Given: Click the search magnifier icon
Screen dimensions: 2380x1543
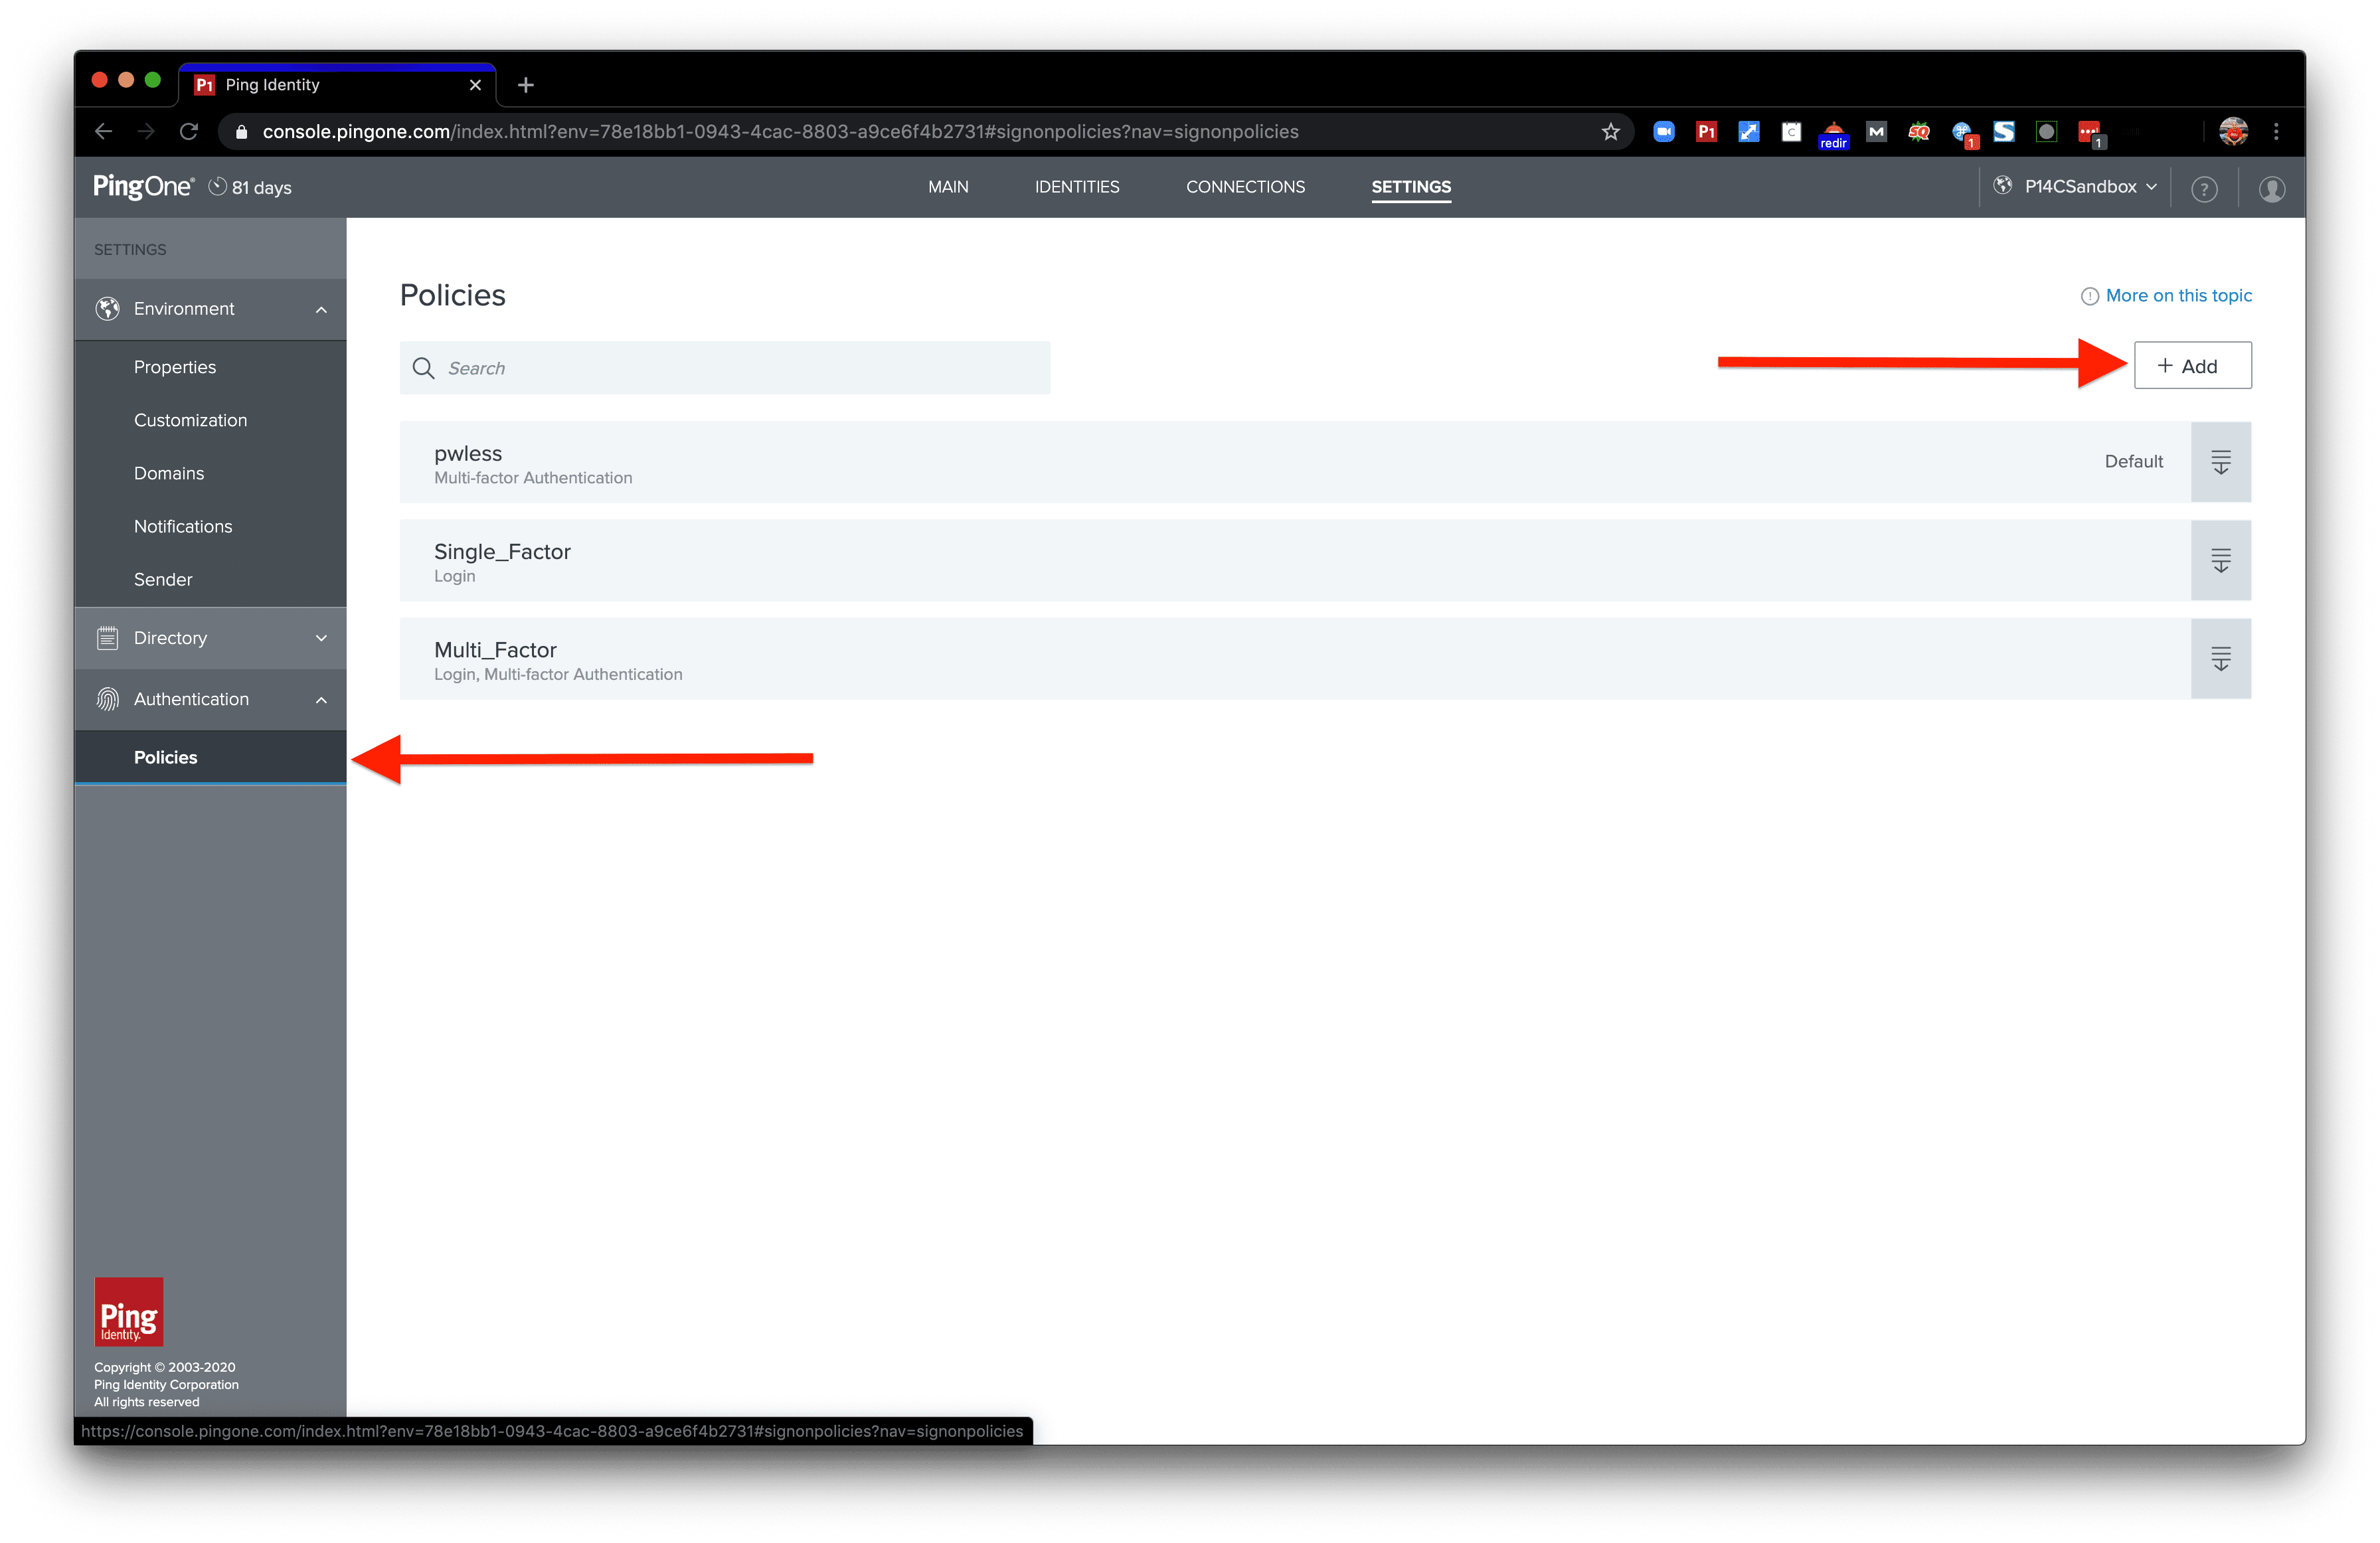Looking at the screenshot, I should (x=423, y=368).
